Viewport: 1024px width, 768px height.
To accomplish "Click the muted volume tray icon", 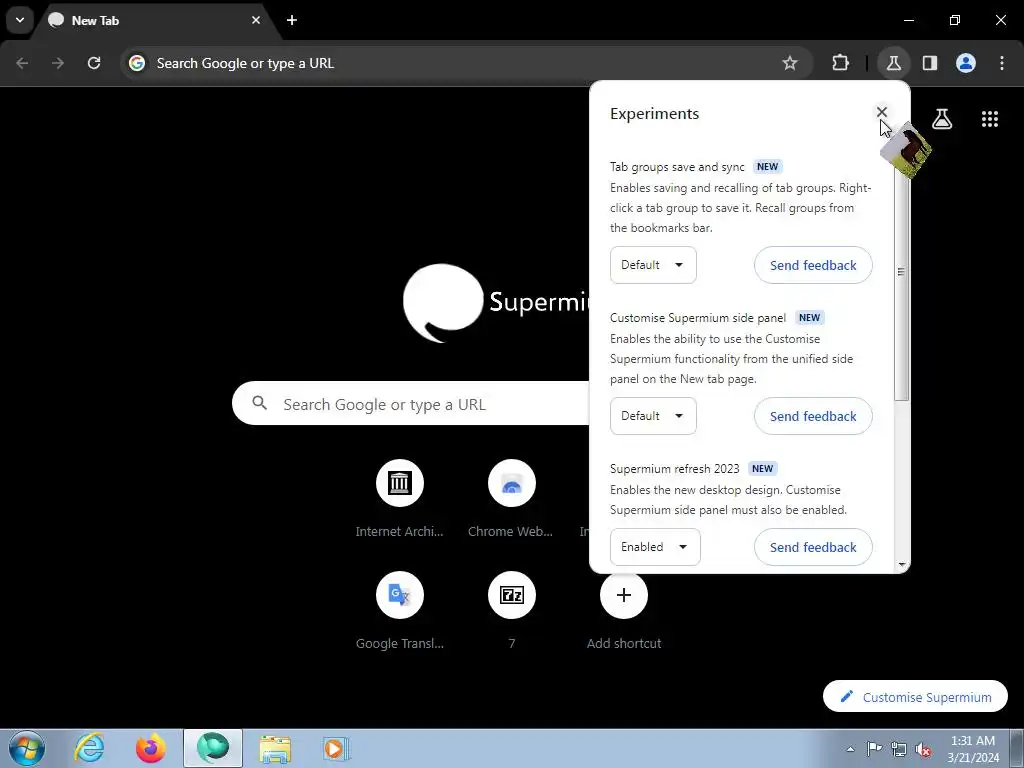I will (x=923, y=749).
